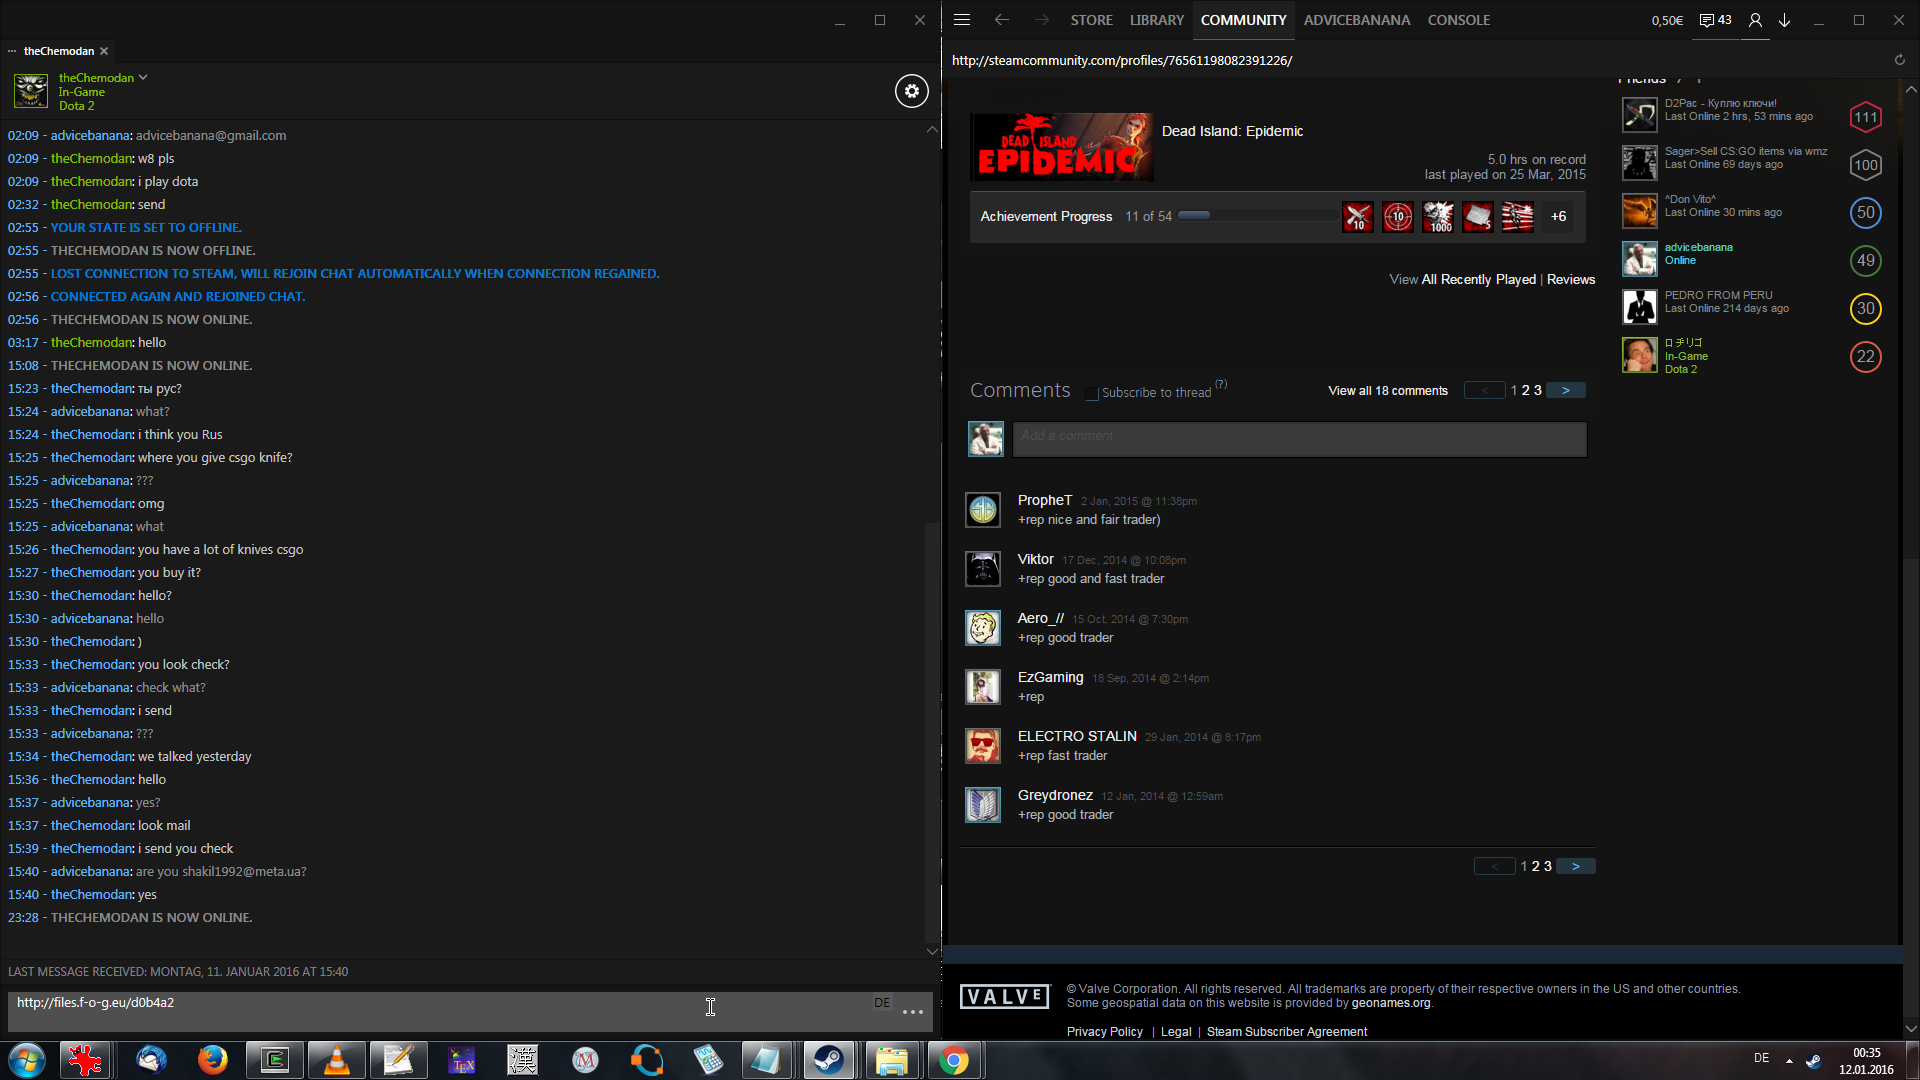The height and width of the screenshot is (1080, 1920).
Task: Go to next comments page arrow
Action: 1566,391
